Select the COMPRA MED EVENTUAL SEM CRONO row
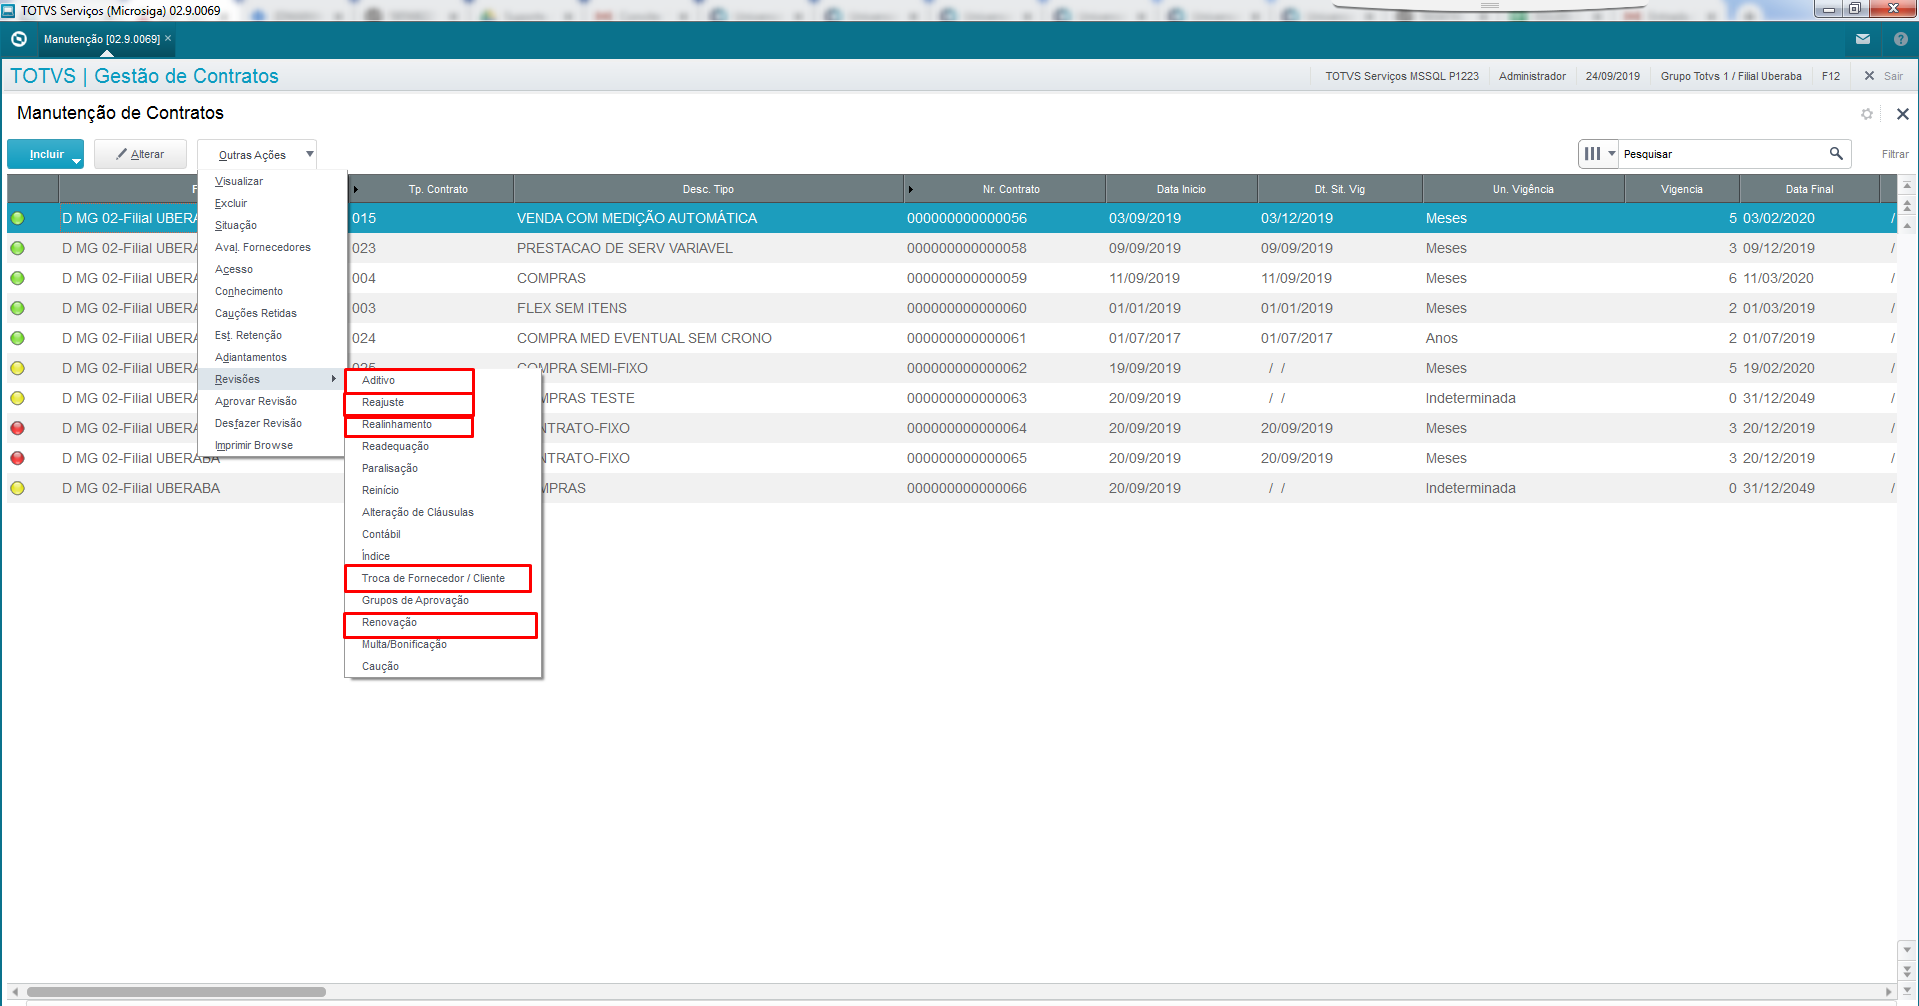Screen dimensions: 1919x1006 coord(951,338)
